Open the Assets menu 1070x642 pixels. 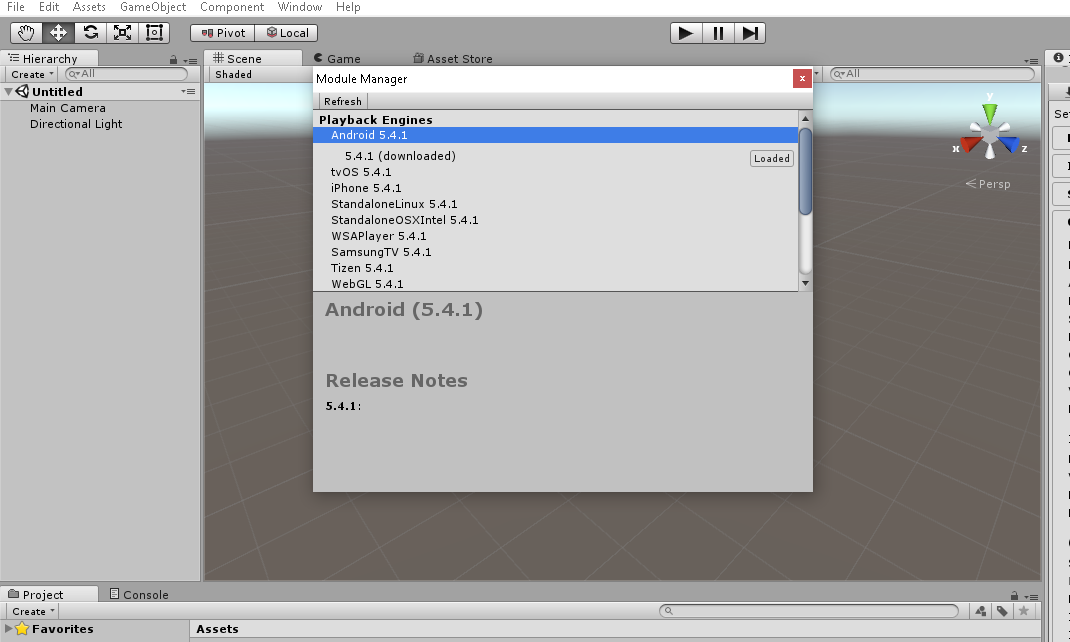89,7
